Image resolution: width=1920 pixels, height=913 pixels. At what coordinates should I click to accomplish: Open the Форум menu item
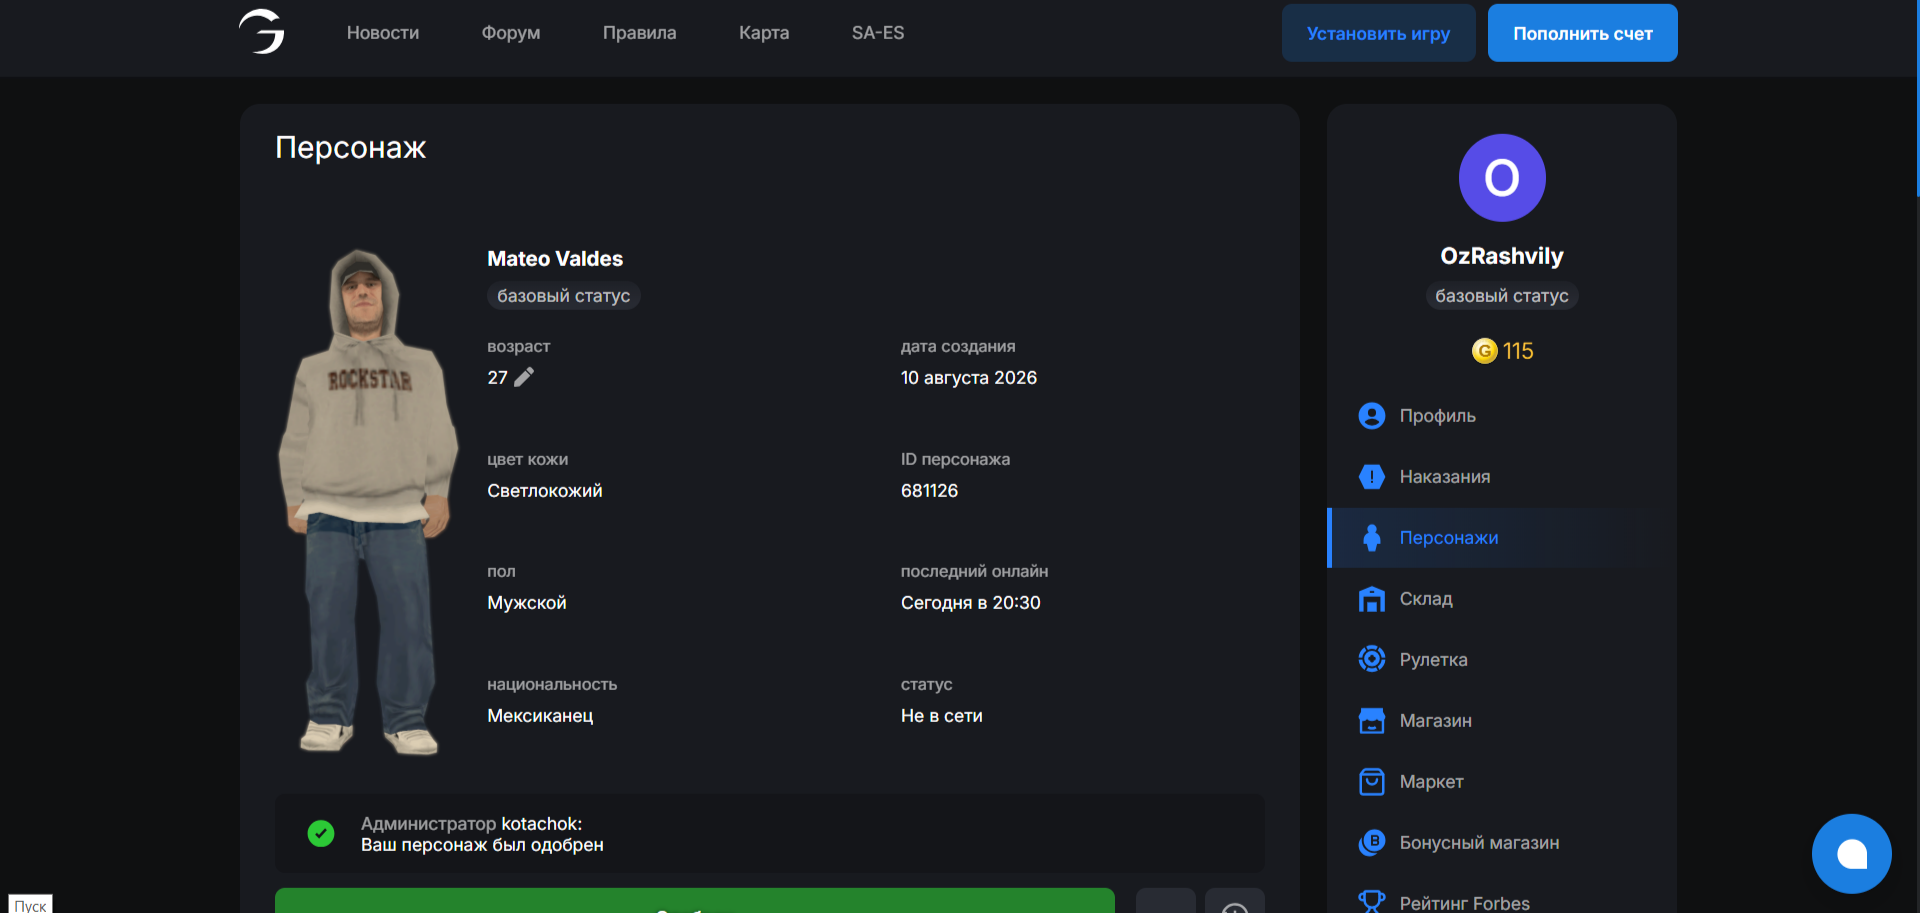[x=511, y=33]
